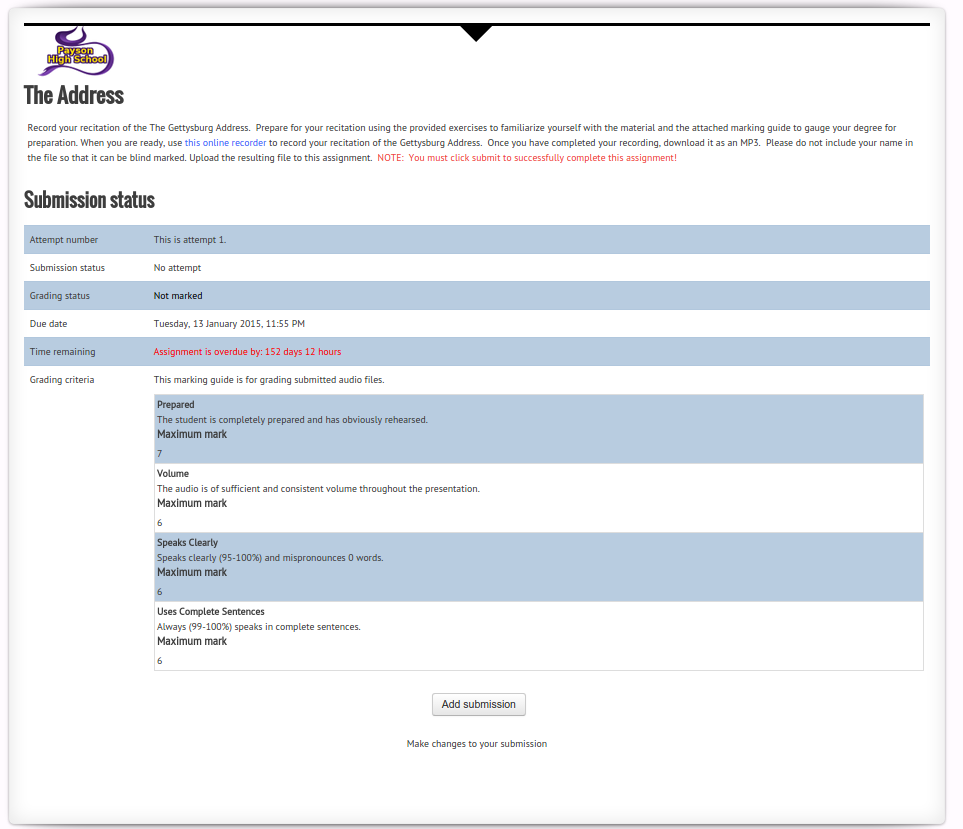Click the 'Uses Complete Sentences' criterion title
The height and width of the screenshot is (829, 963).
pyautogui.click(x=211, y=612)
